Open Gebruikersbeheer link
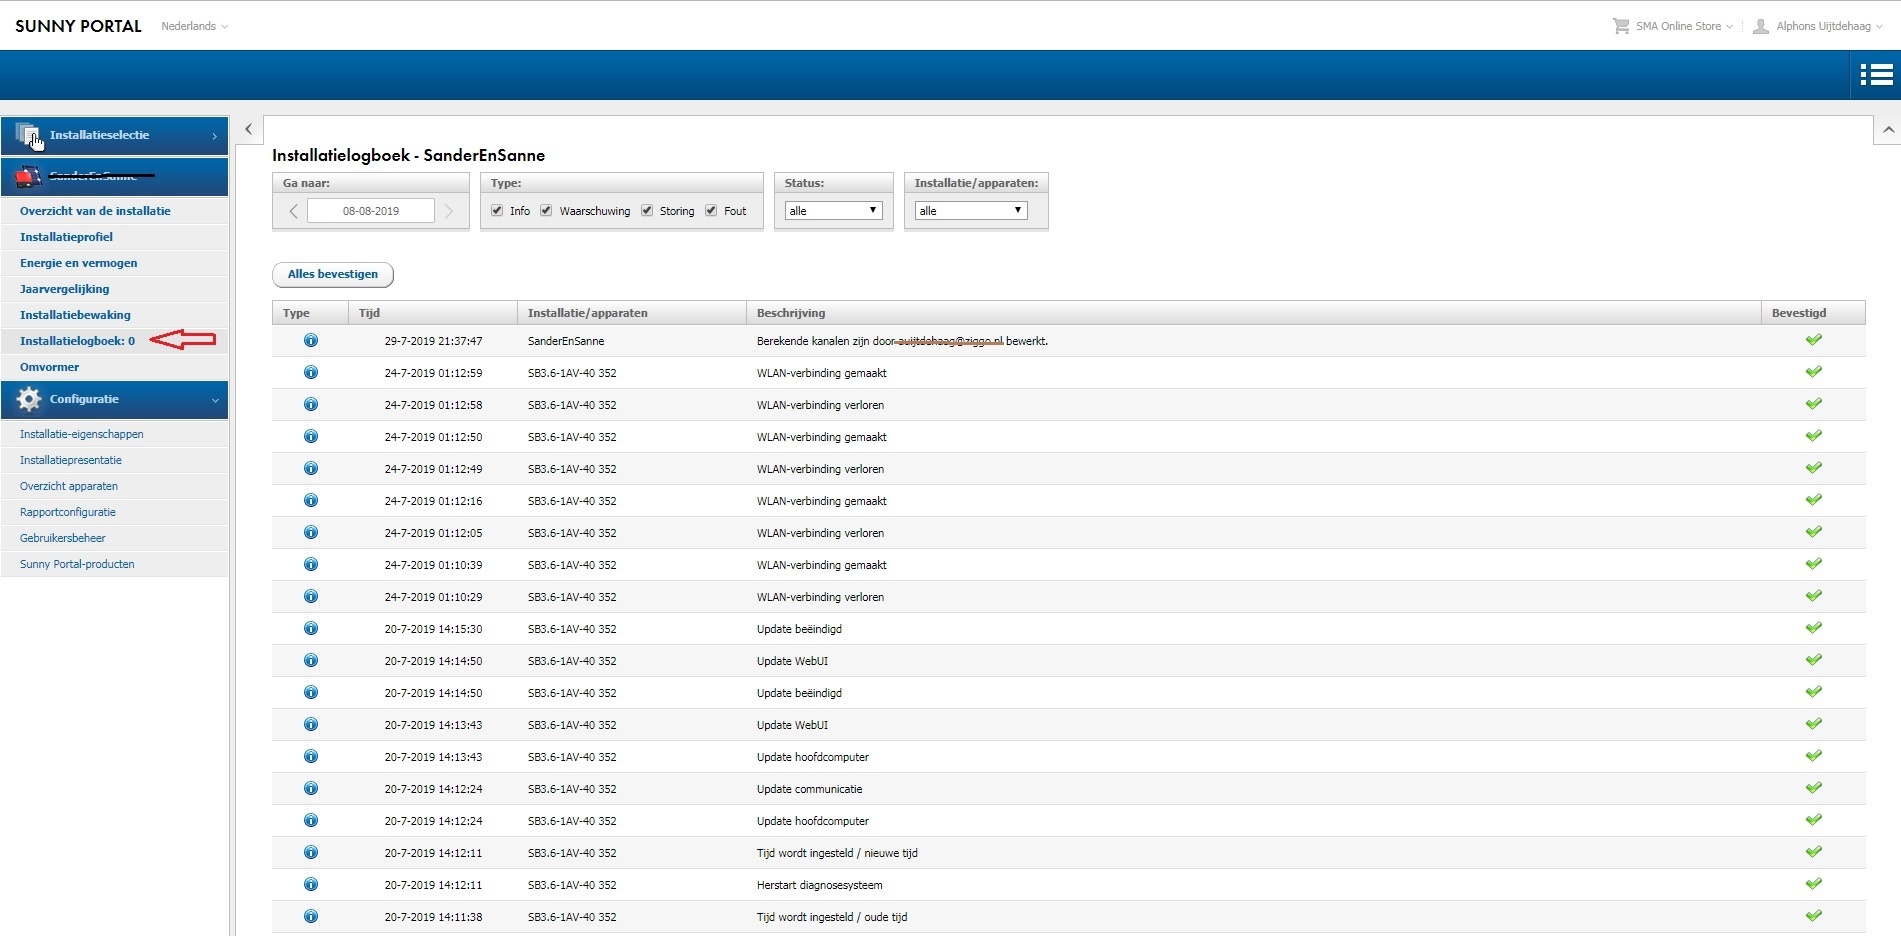 pos(63,538)
